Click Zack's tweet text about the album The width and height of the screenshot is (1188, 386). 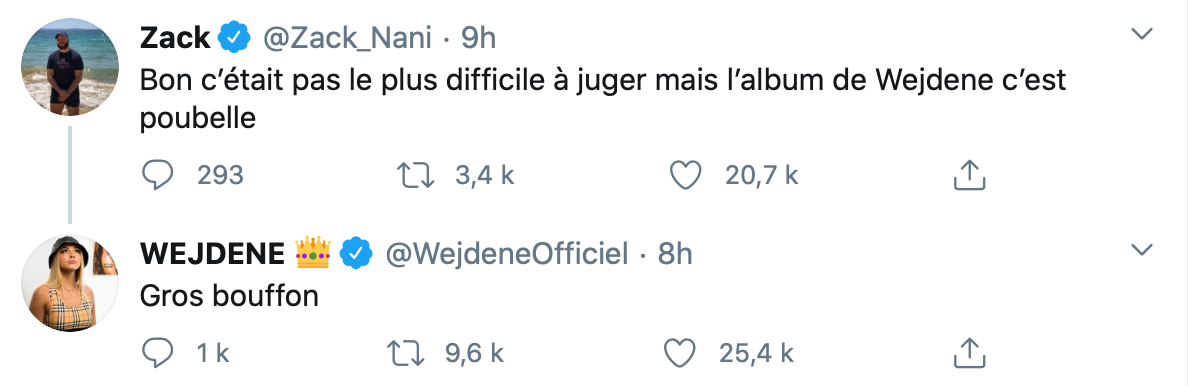point(603,99)
